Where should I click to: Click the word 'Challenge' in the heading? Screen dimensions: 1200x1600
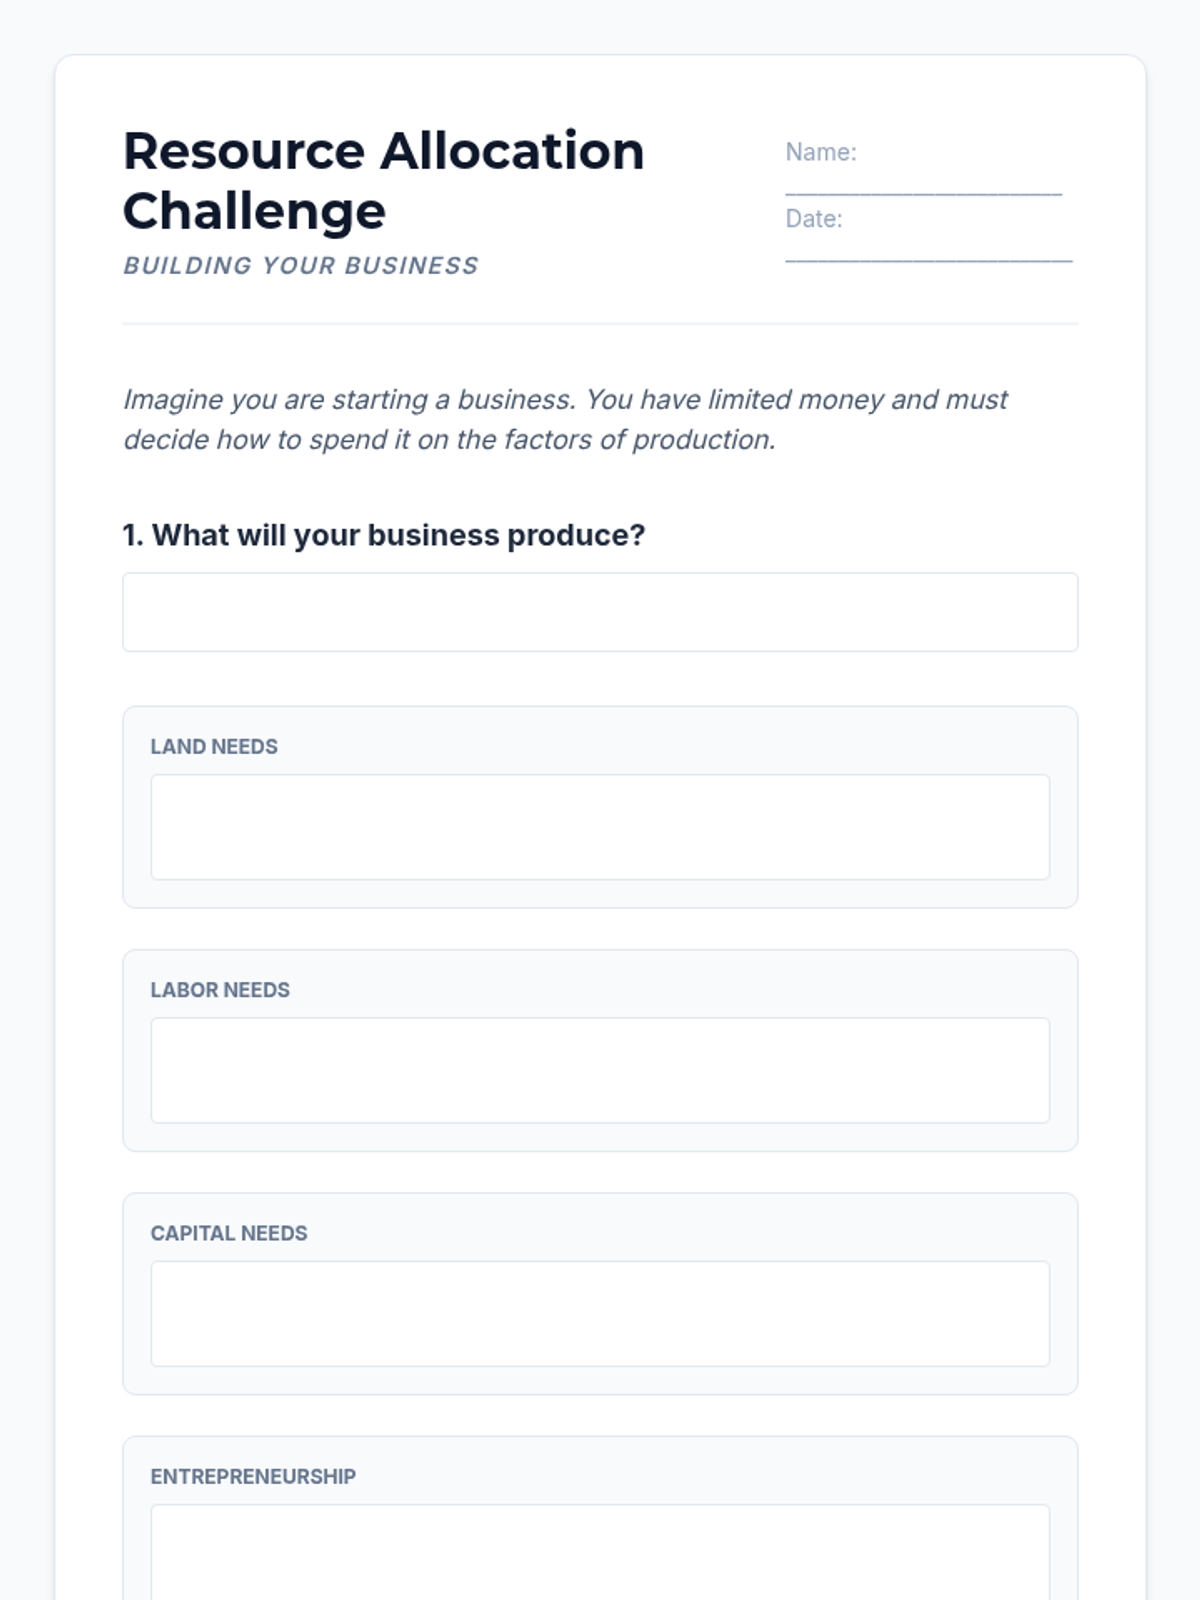point(254,211)
